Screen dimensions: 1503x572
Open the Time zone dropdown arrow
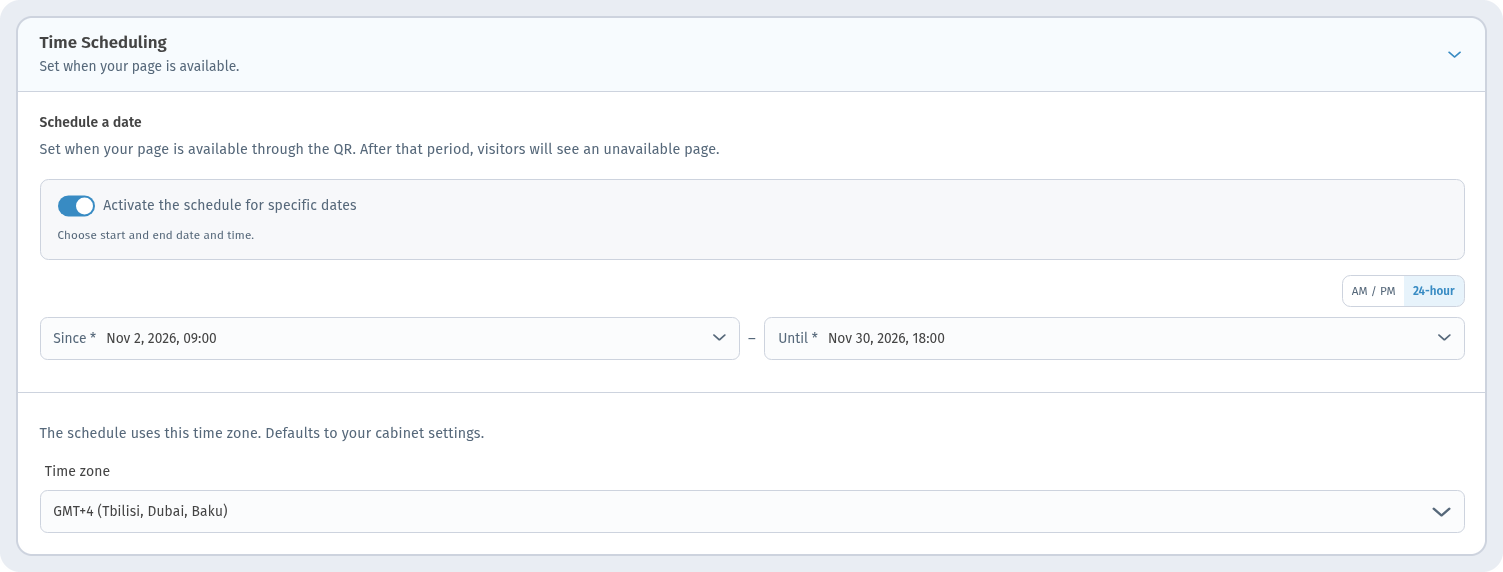pos(1441,512)
